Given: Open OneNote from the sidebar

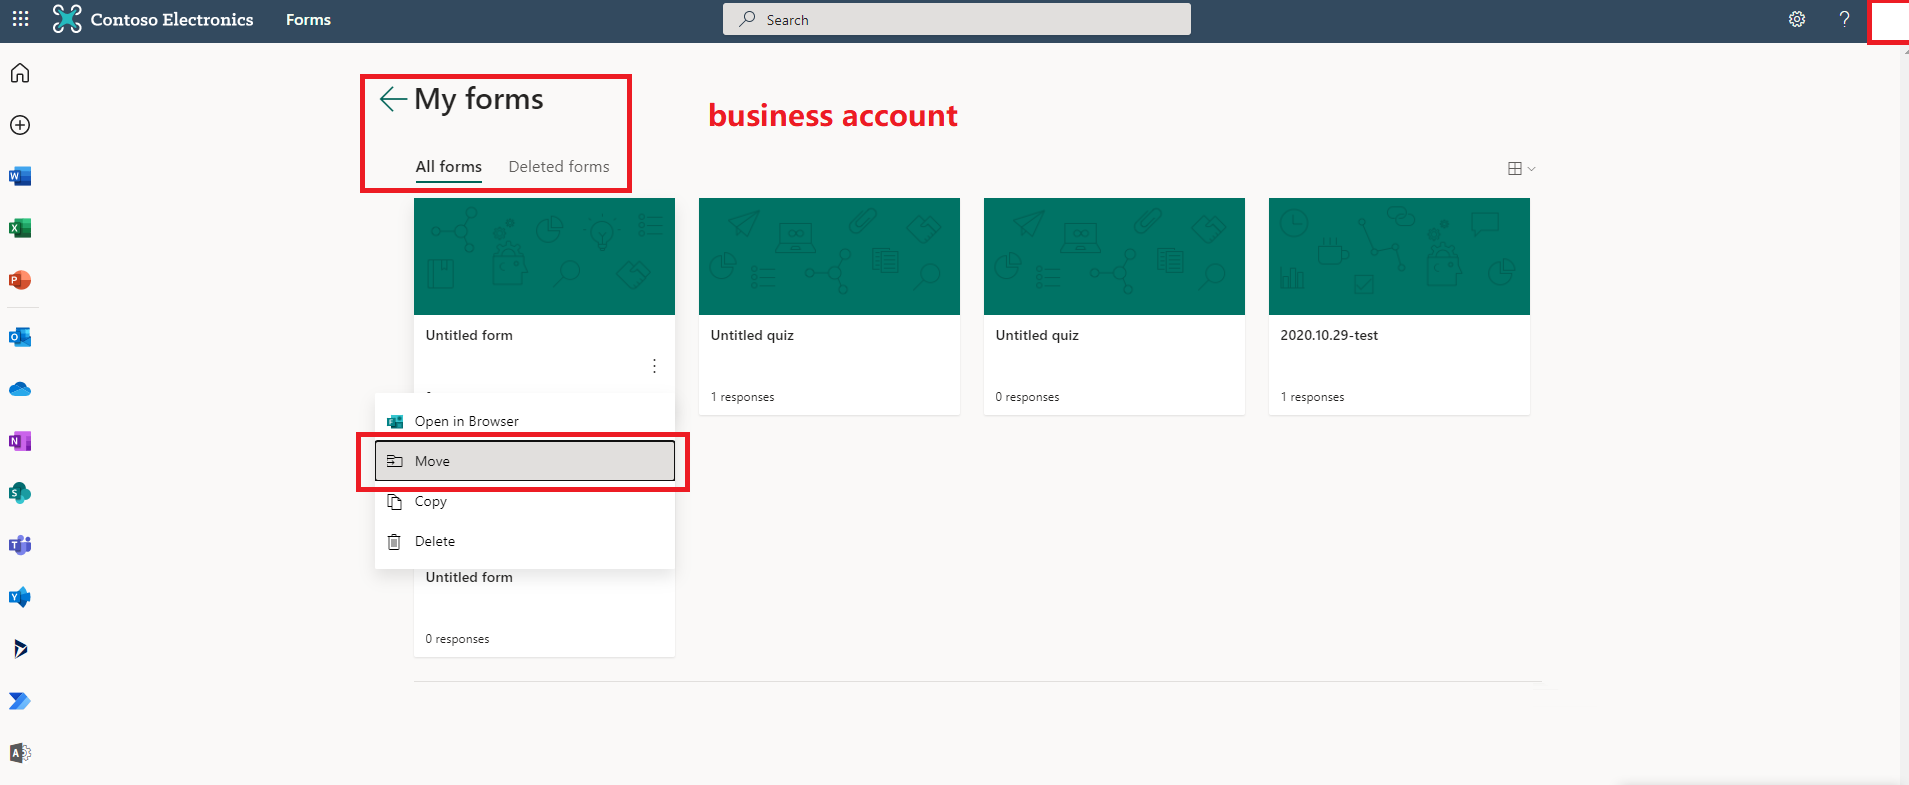Looking at the screenshot, I should click(x=20, y=441).
